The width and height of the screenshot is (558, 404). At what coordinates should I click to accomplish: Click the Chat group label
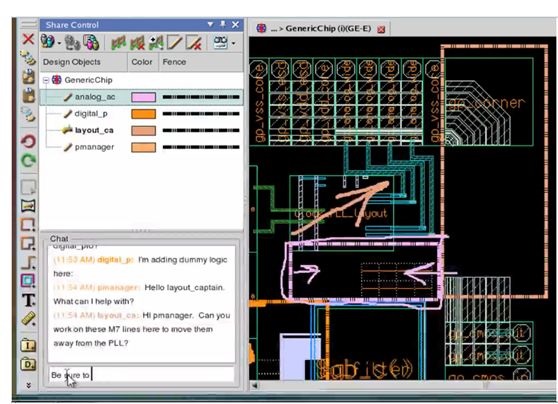click(59, 238)
